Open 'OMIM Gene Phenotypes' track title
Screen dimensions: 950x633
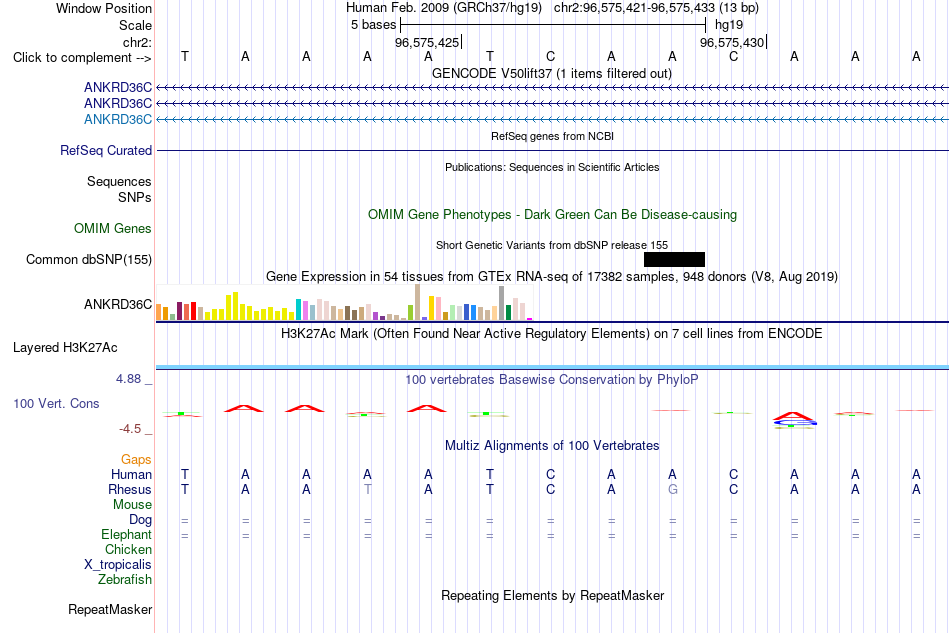point(552,214)
